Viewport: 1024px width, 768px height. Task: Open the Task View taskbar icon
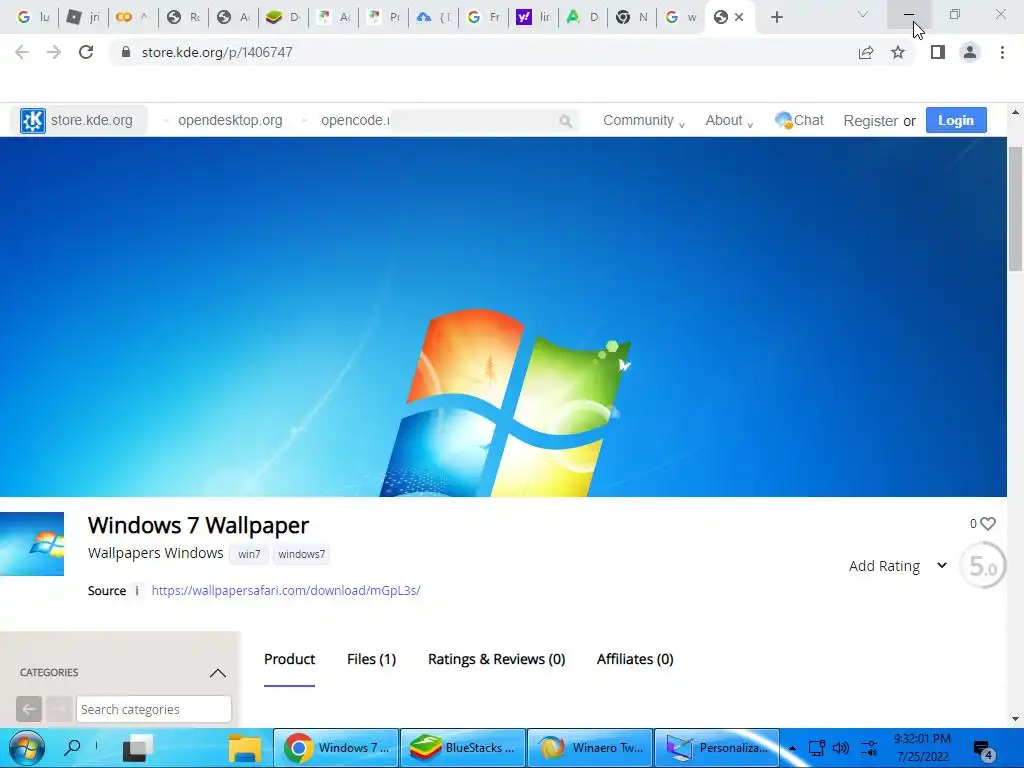pos(137,748)
